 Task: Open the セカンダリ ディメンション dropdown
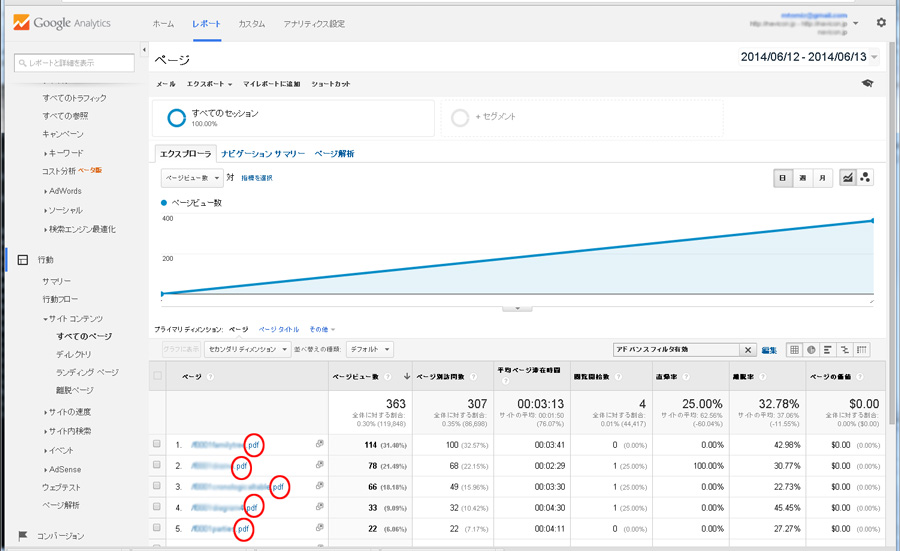click(247, 349)
